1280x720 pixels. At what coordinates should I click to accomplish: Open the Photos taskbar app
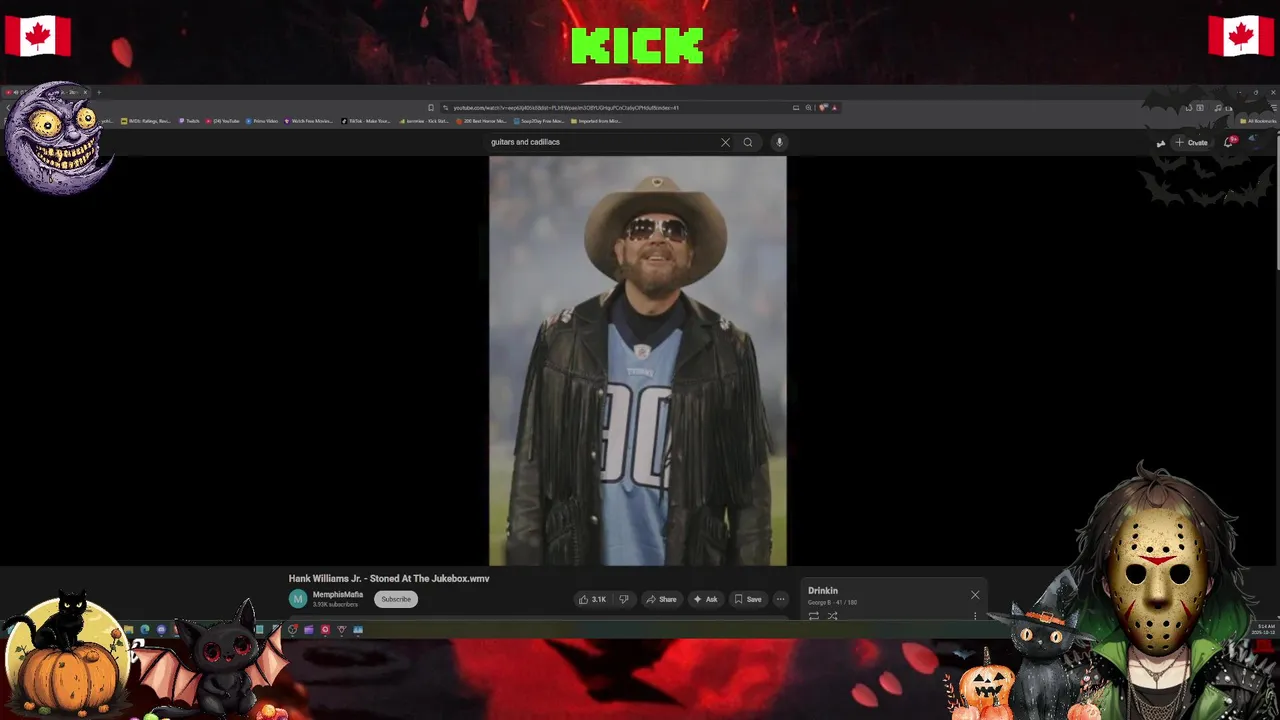pos(358,630)
